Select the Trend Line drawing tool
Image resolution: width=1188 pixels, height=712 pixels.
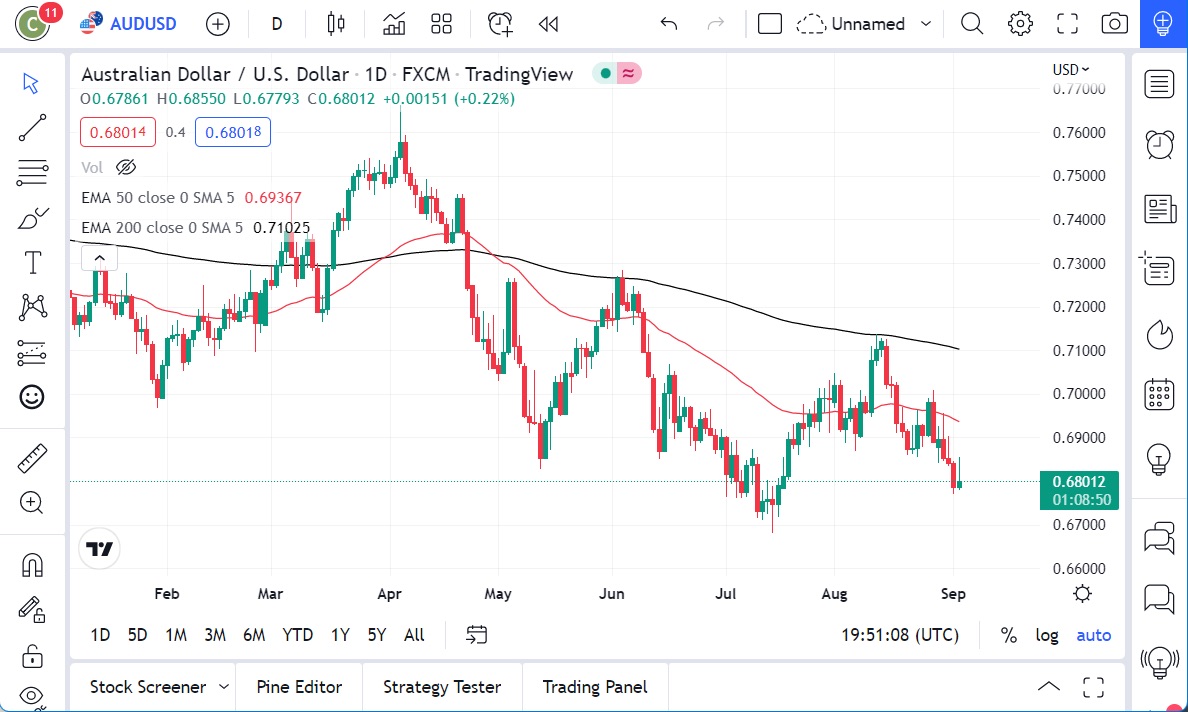[32, 128]
